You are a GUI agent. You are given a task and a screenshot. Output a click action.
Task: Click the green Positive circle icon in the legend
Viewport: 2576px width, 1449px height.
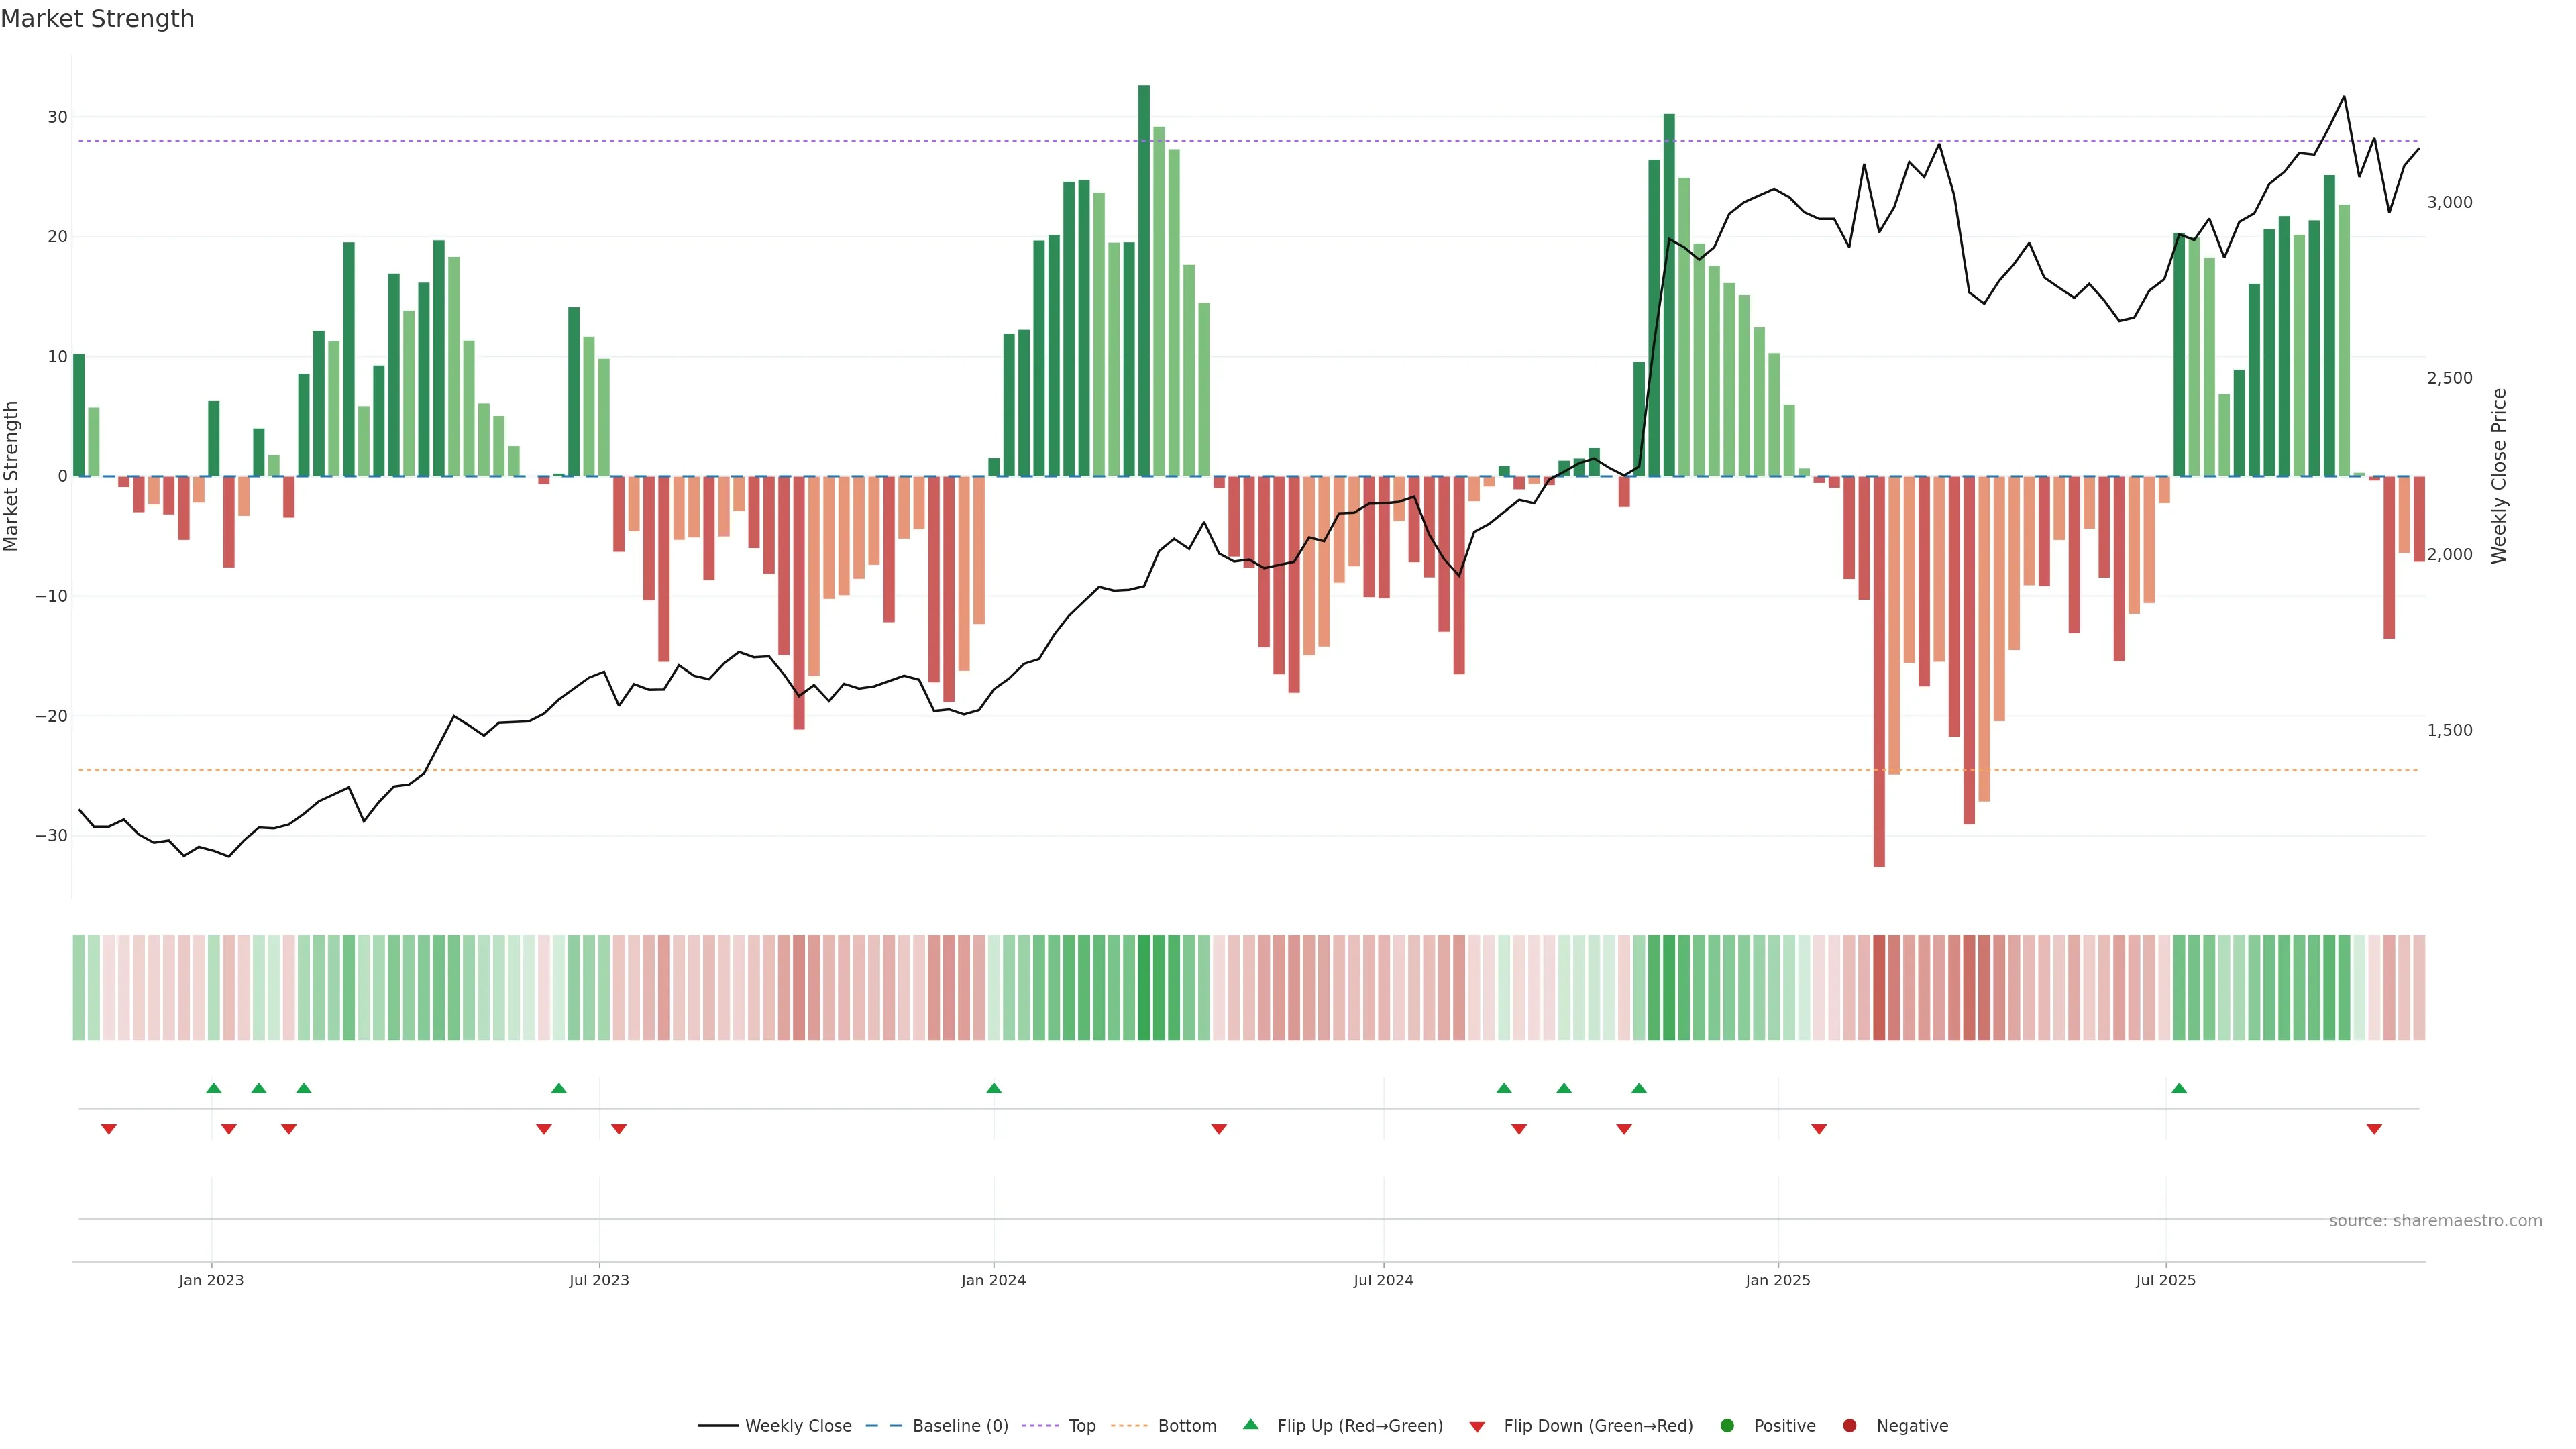point(1727,1426)
